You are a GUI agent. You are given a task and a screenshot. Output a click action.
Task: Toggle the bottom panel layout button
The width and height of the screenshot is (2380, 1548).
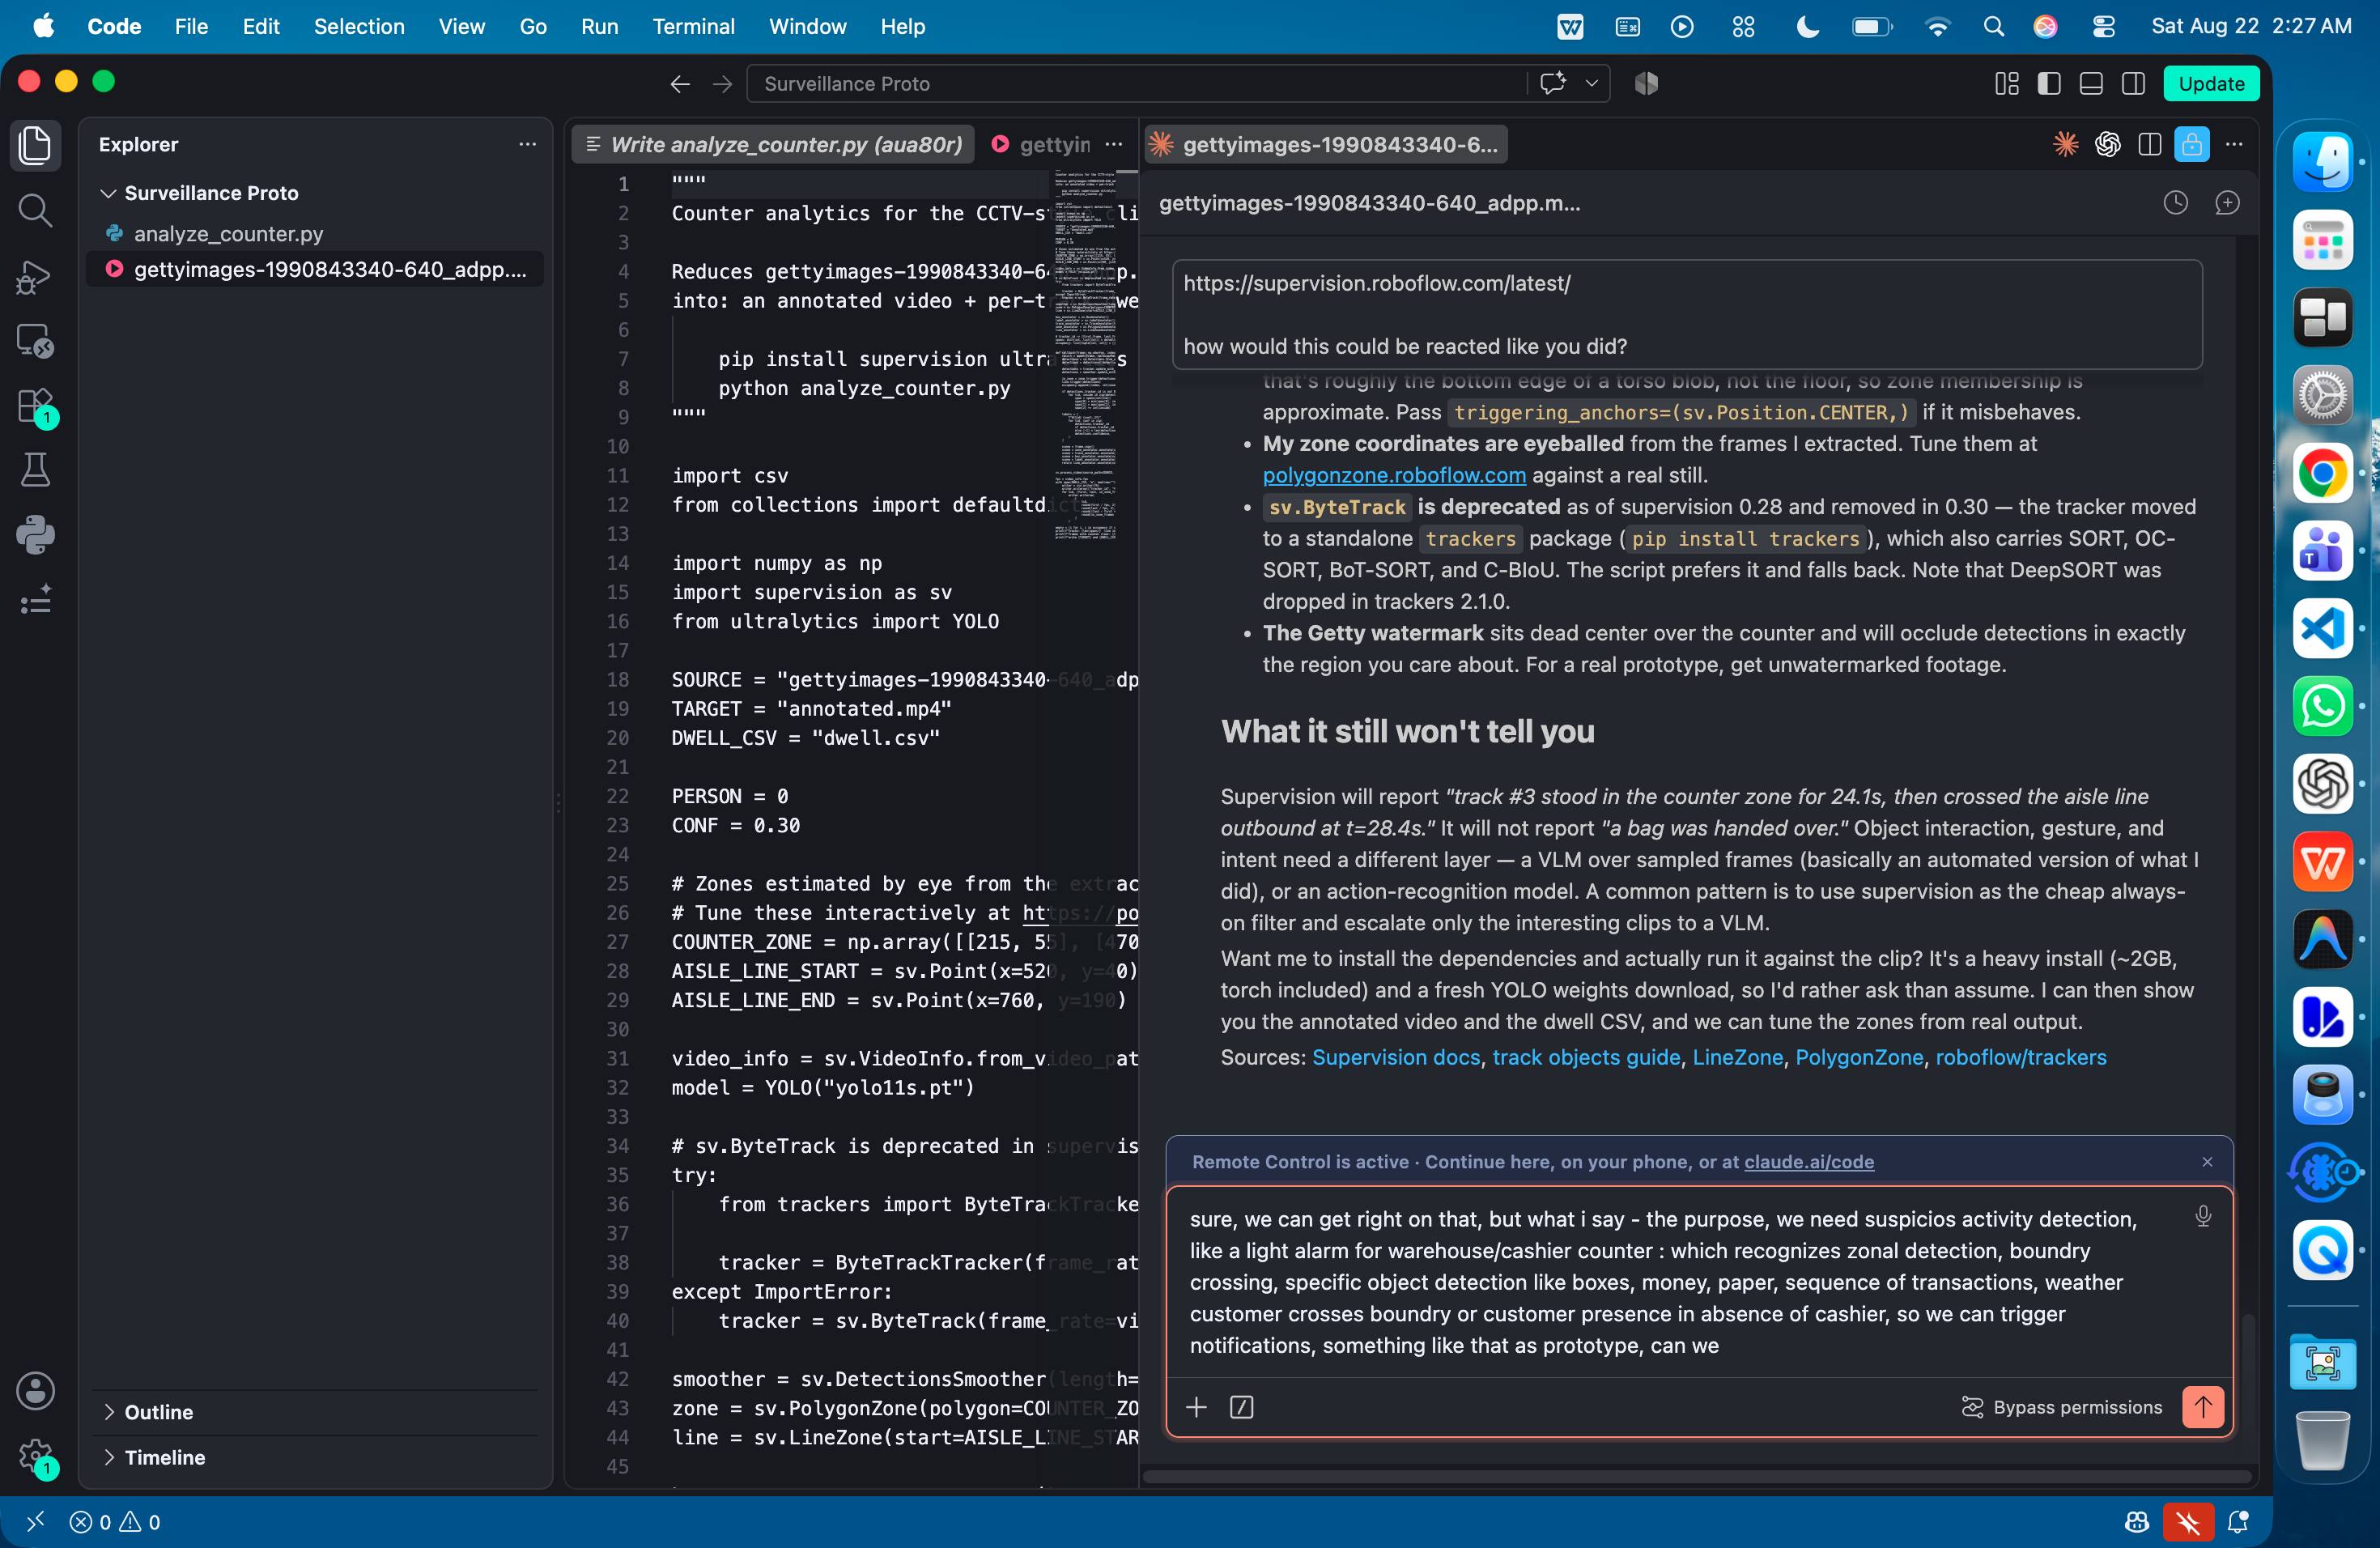(2090, 84)
